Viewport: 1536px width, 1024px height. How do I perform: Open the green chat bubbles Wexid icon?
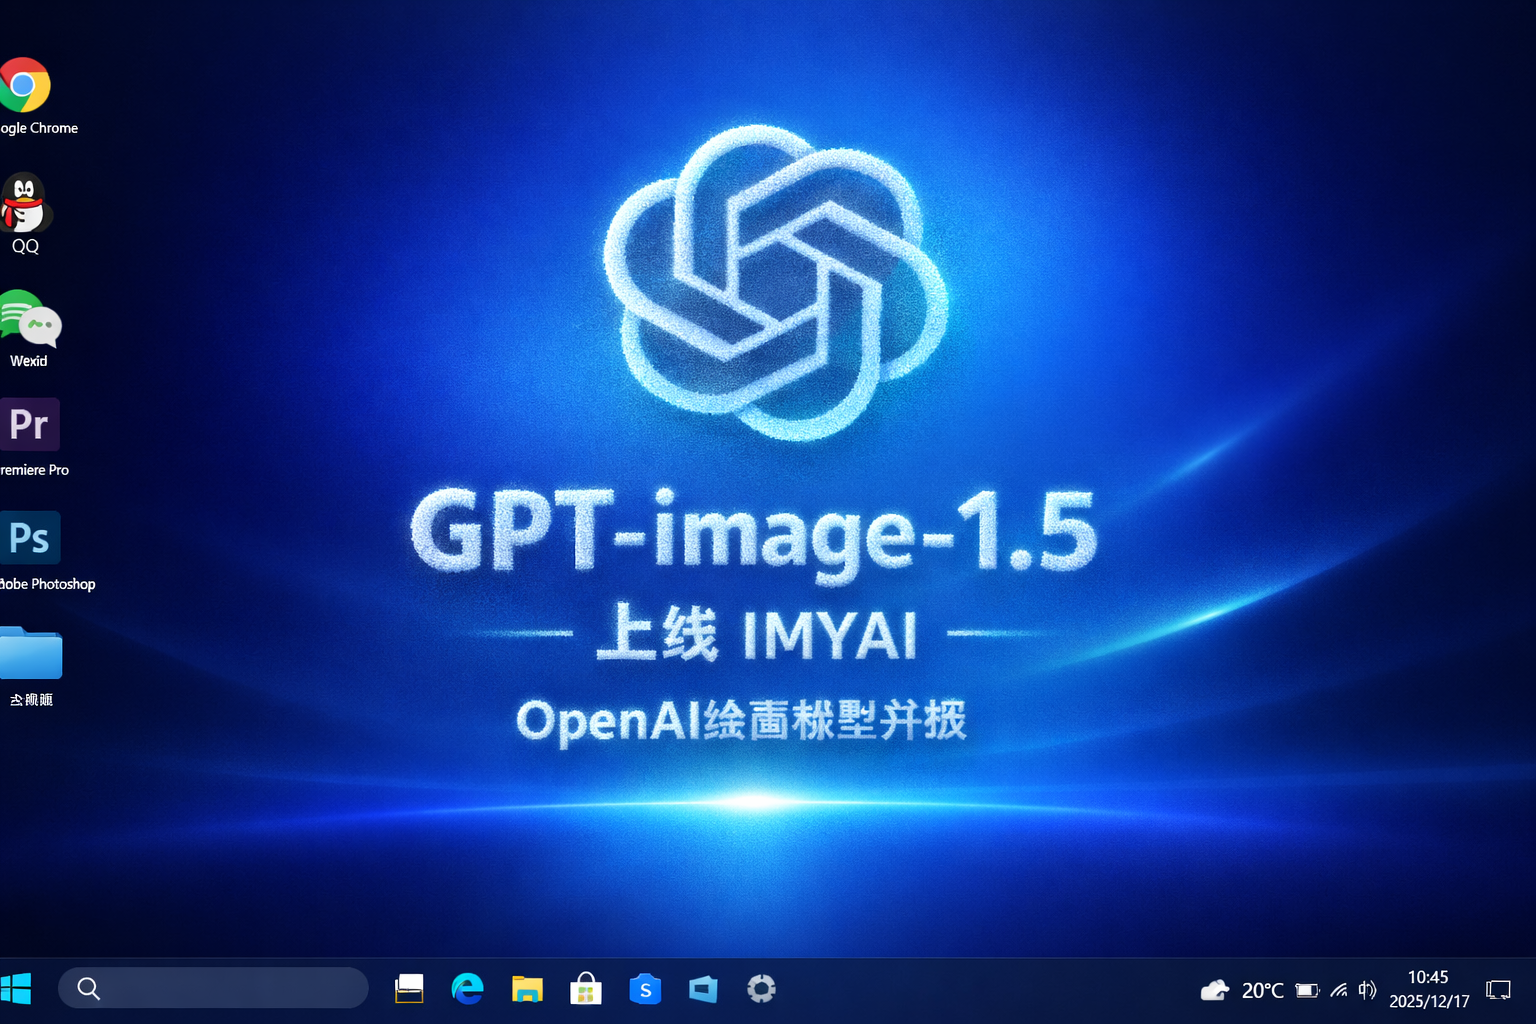pos(30,318)
